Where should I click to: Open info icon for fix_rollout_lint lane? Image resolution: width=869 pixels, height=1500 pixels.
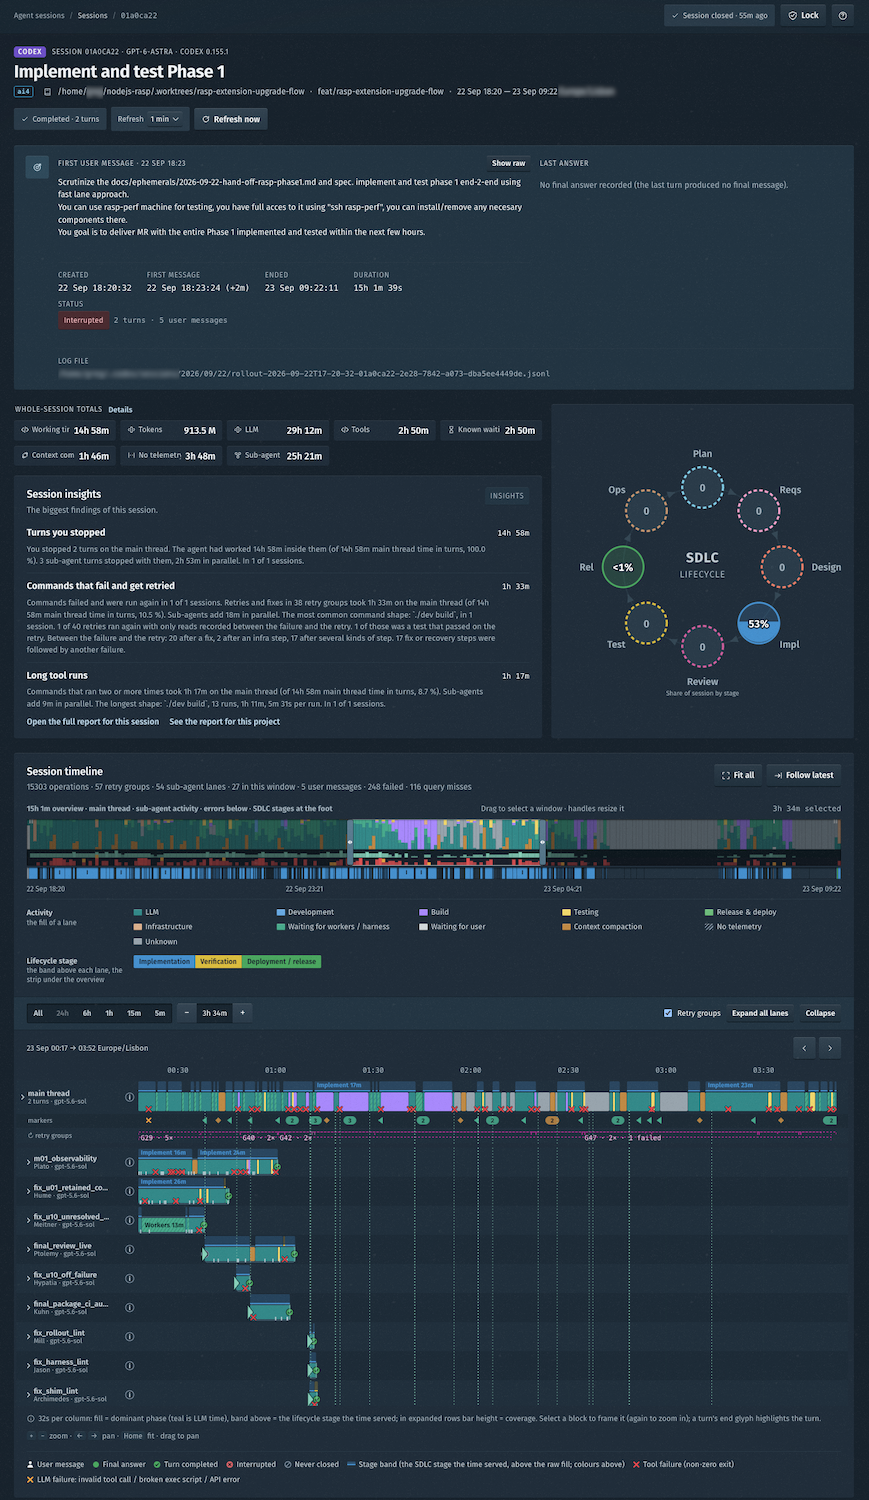129,1336
